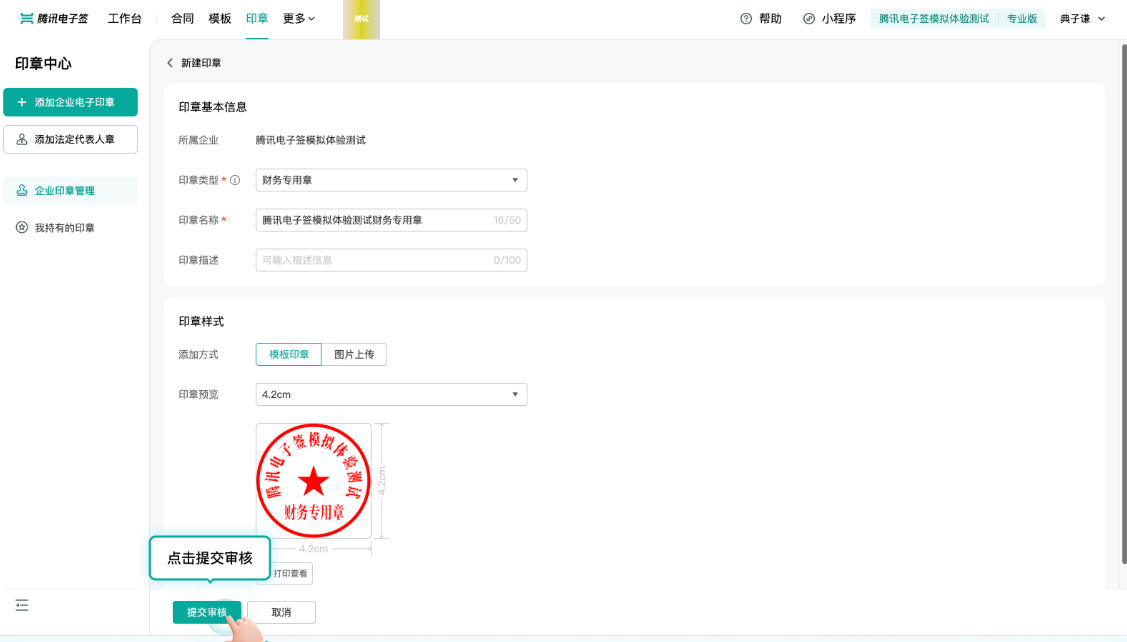Image resolution: width=1127 pixels, height=642 pixels.
Task: Click the back arrow beside 新建印章
Action: click(170, 62)
